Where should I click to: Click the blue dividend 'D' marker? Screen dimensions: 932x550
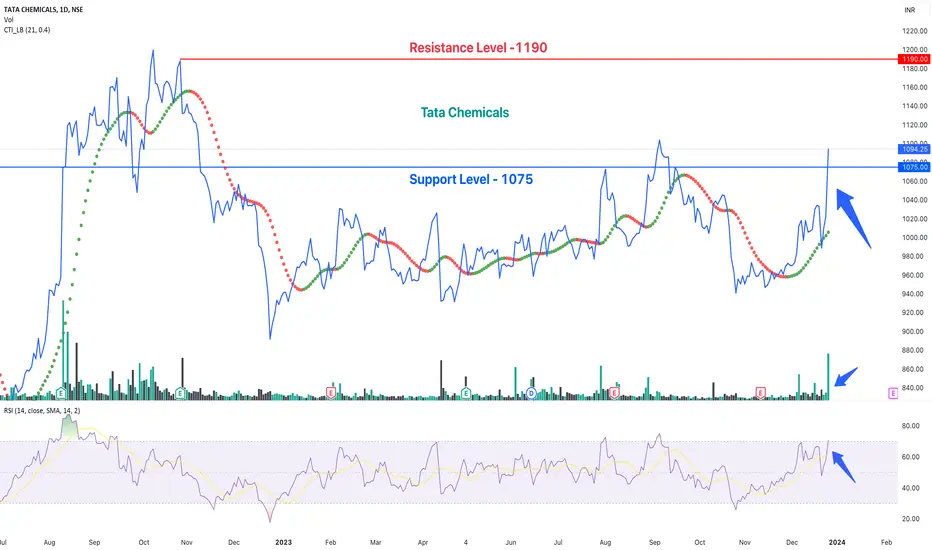pos(531,393)
